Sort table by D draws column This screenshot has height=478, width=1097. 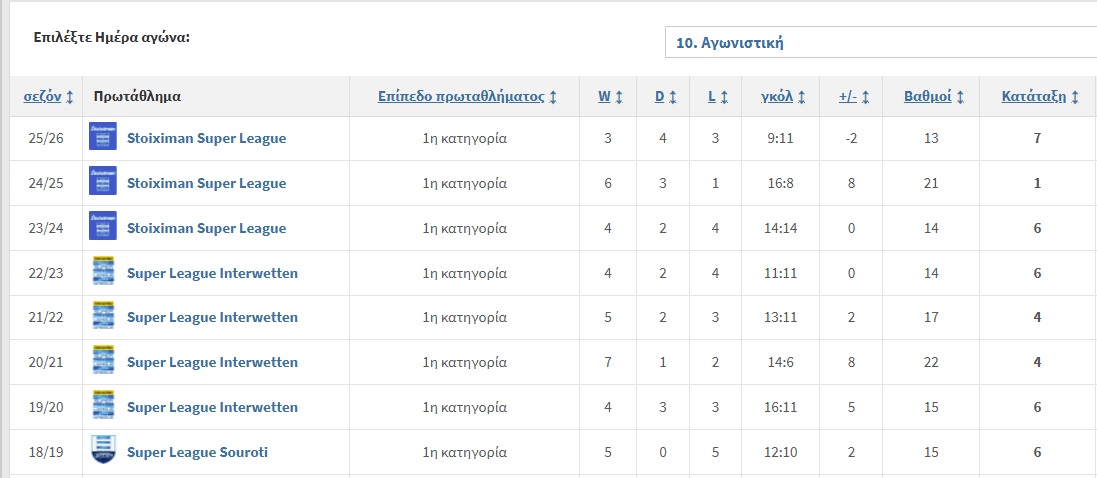pyautogui.click(x=665, y=97)
